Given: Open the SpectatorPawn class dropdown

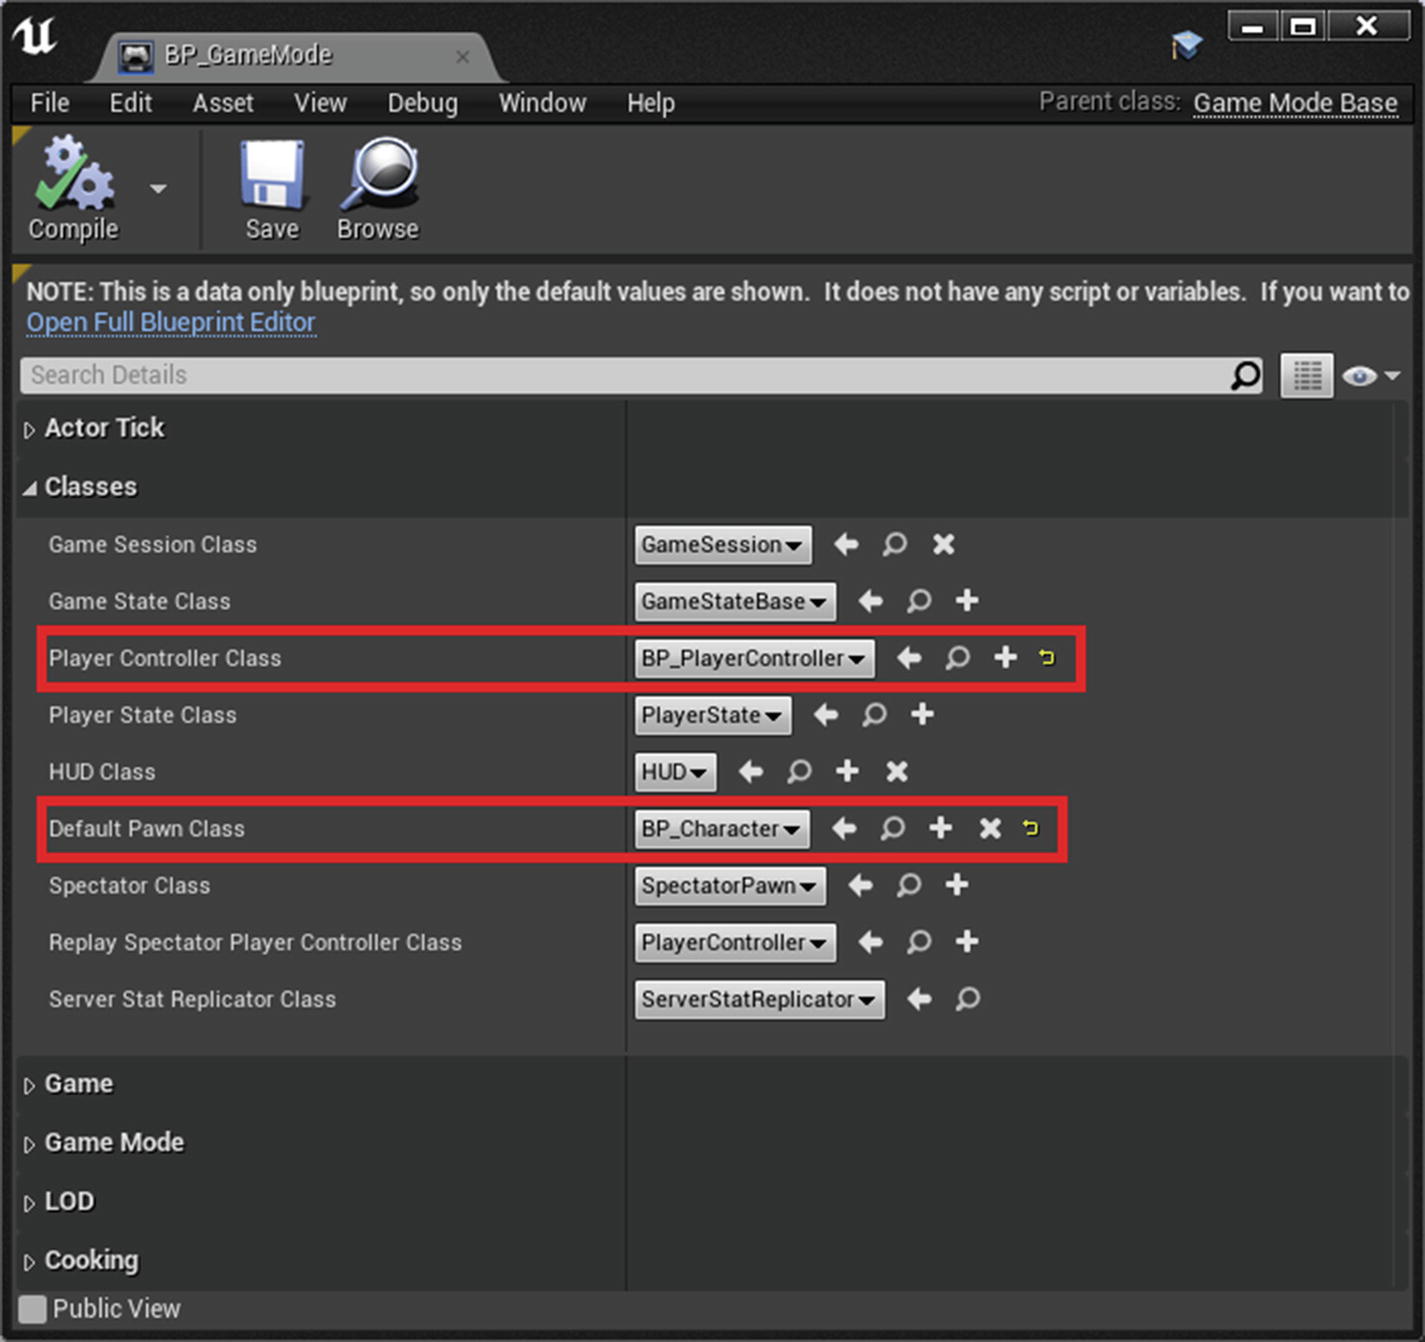Looking at the screenshot, I should pos(730,886).
